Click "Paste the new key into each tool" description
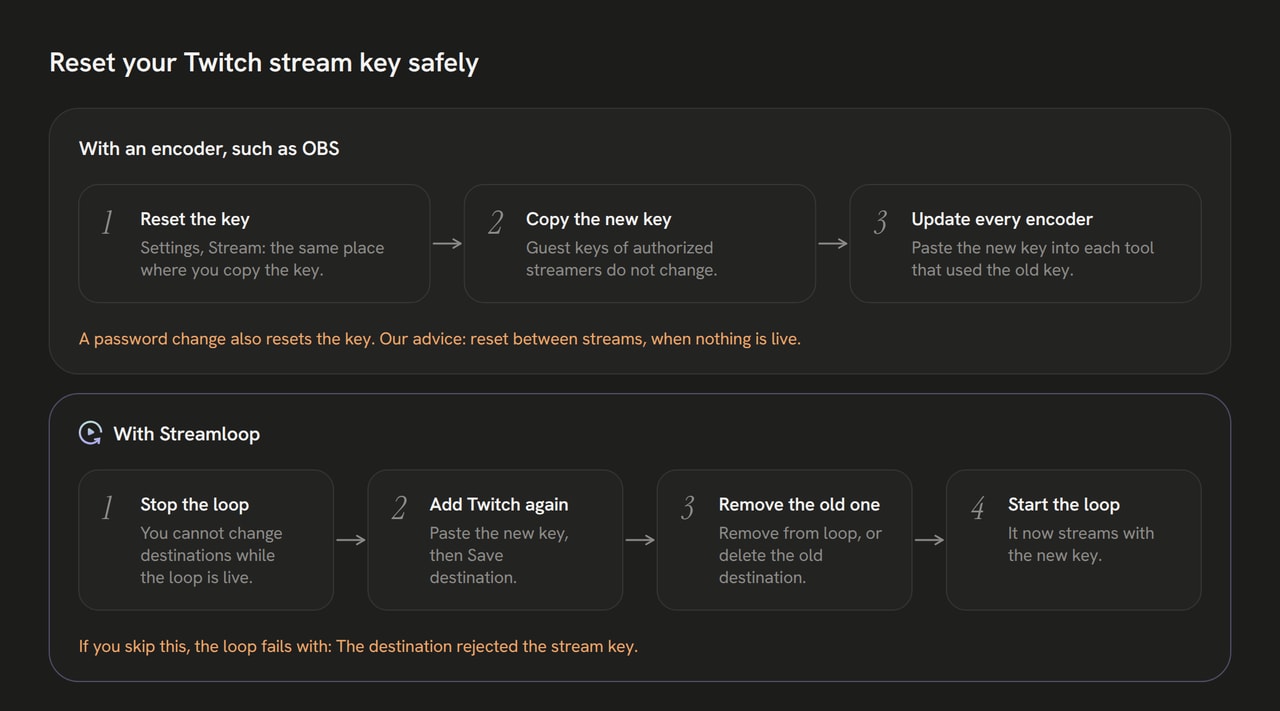This screenshot has width=1280, height=711. point(1032,258)
